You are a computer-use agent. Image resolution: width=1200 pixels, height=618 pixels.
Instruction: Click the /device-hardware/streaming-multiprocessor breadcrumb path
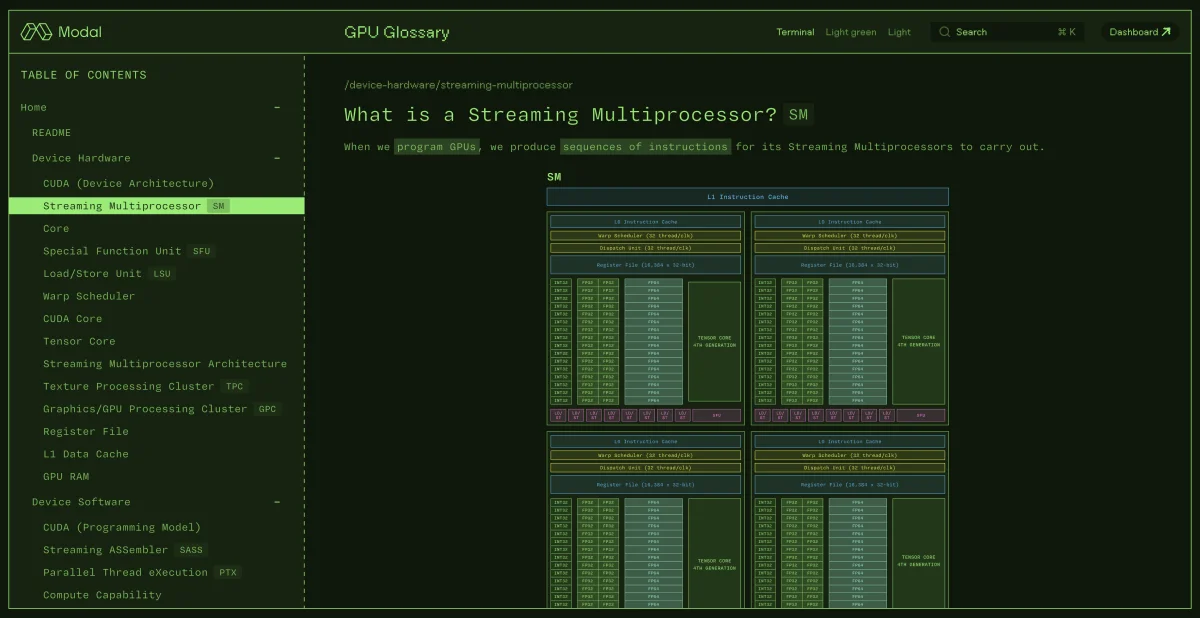click(x=458, y=85)
